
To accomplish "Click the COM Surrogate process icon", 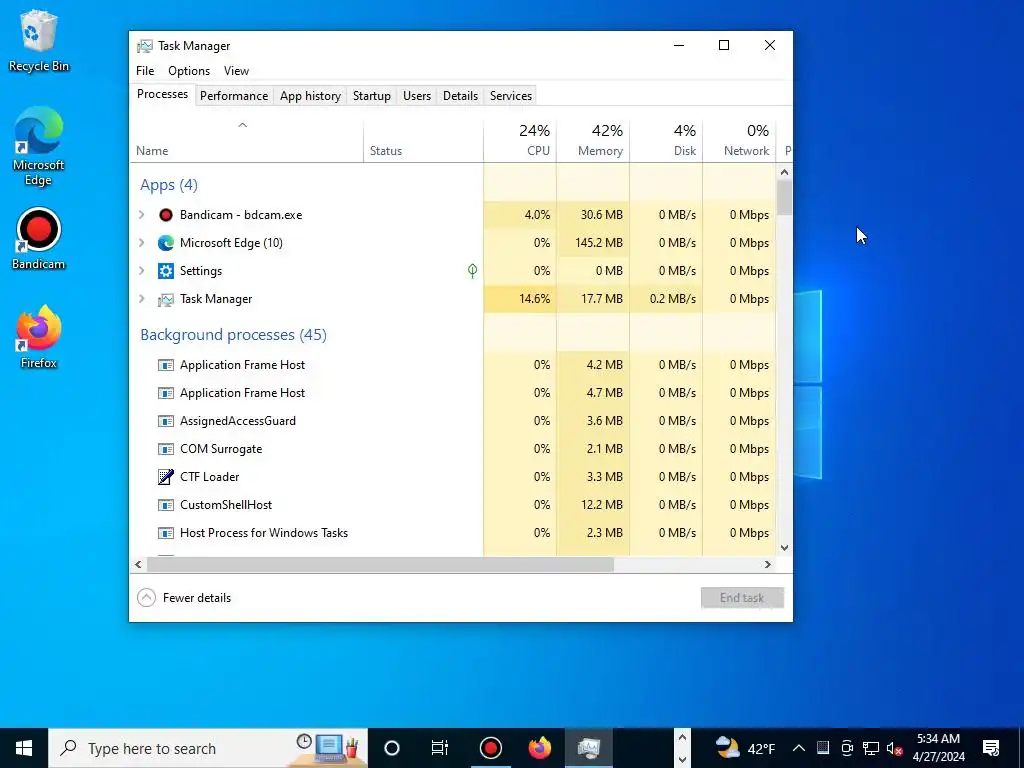I will [166, 449].
